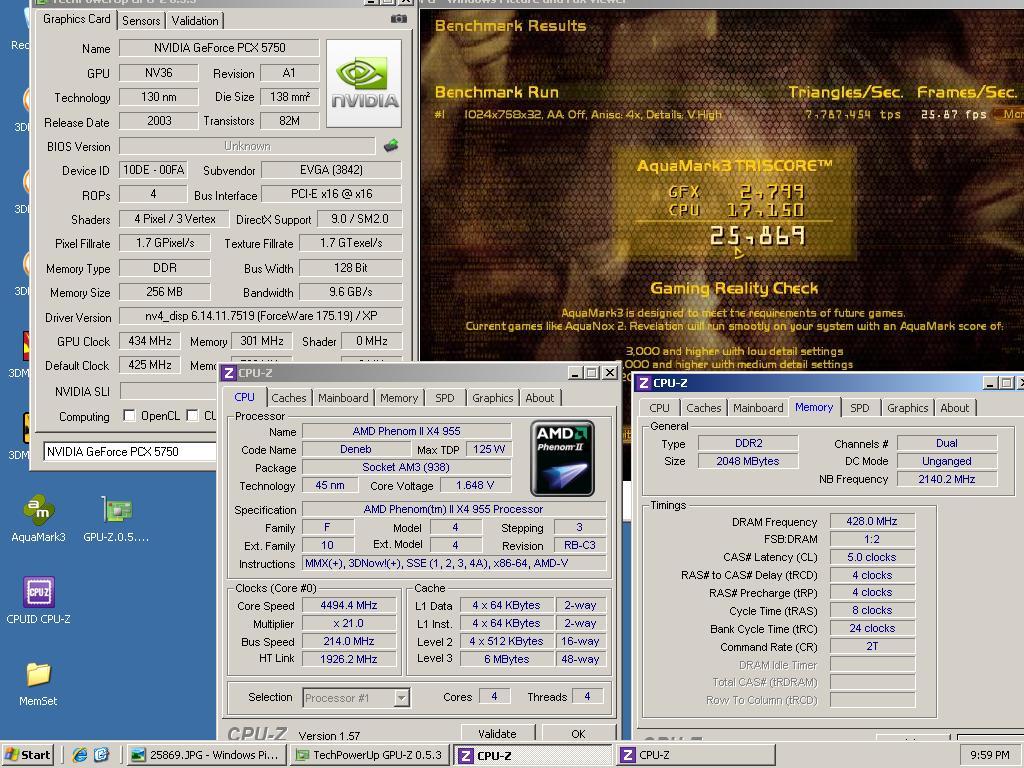Open the MemSet folder icon on the desktop
This screenshot has height=768, width=1024.
(x=39, y=683)
